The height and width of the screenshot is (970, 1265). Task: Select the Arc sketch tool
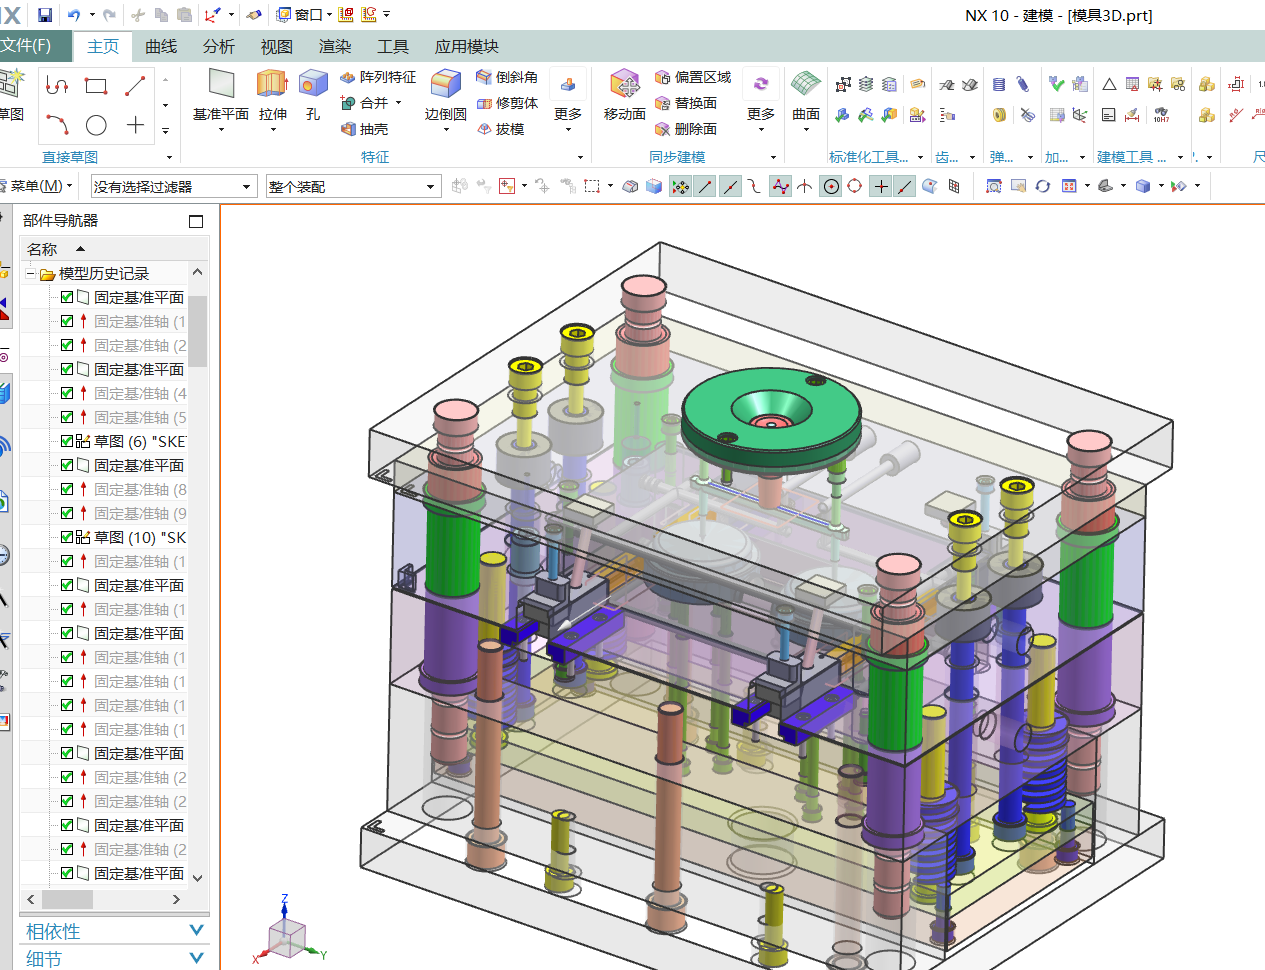tap(57, 125)
